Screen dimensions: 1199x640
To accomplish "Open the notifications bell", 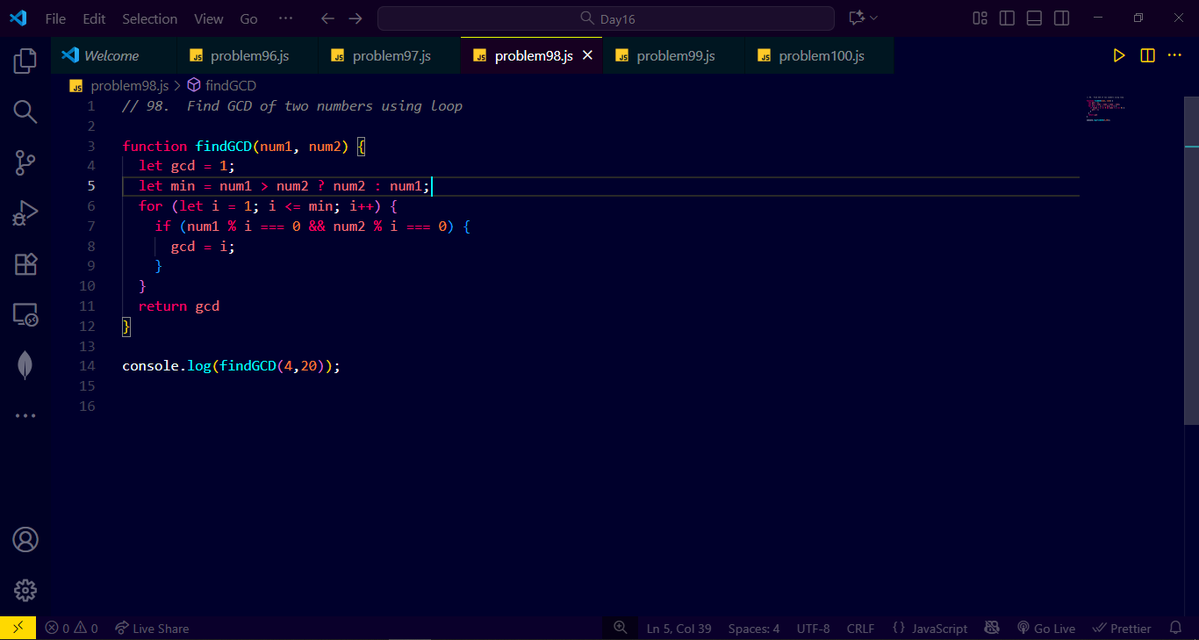I will 1175,629.
